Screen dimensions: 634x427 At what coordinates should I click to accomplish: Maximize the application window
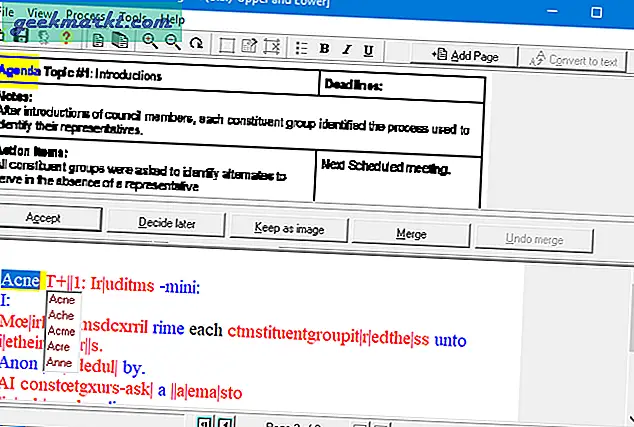click(x=596, y=12)
